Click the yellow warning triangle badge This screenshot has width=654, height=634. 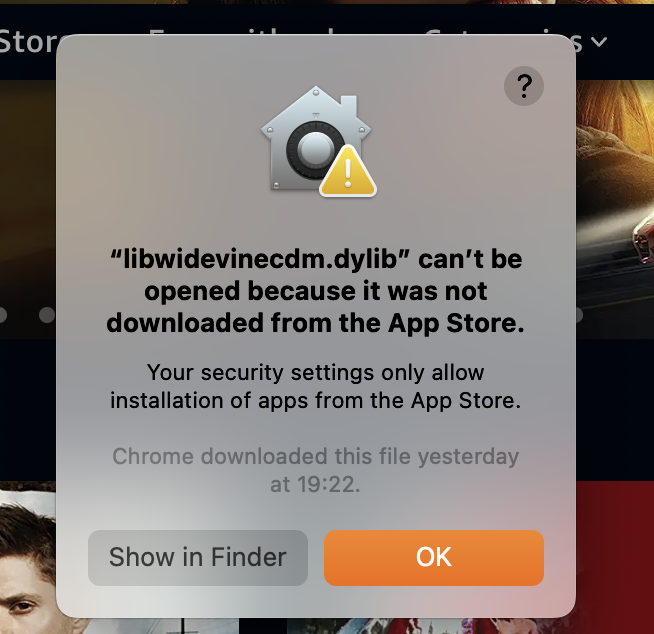click(x=348, y=171)
